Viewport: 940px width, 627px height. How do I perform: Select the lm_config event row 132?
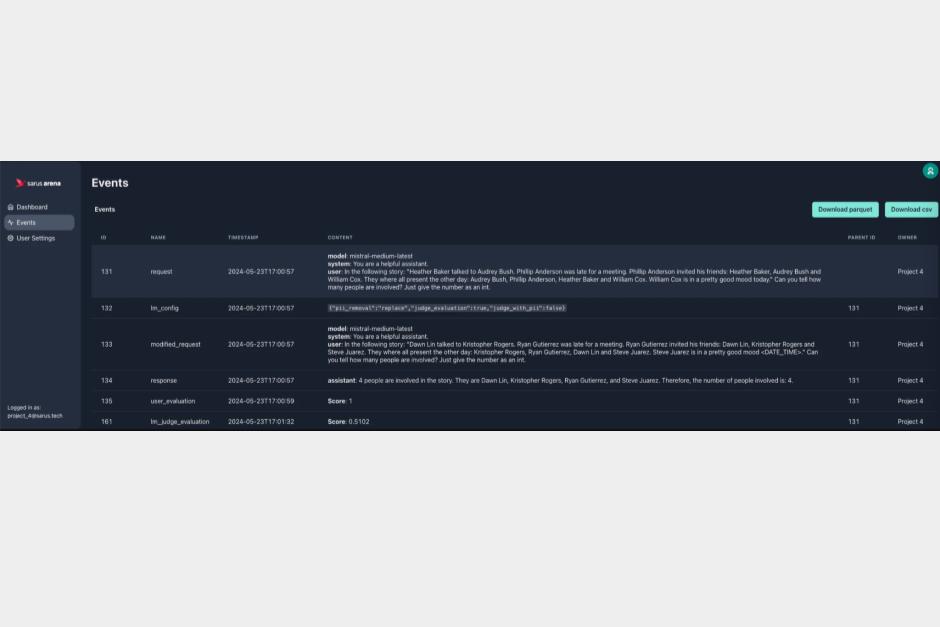tap(164, 308)
